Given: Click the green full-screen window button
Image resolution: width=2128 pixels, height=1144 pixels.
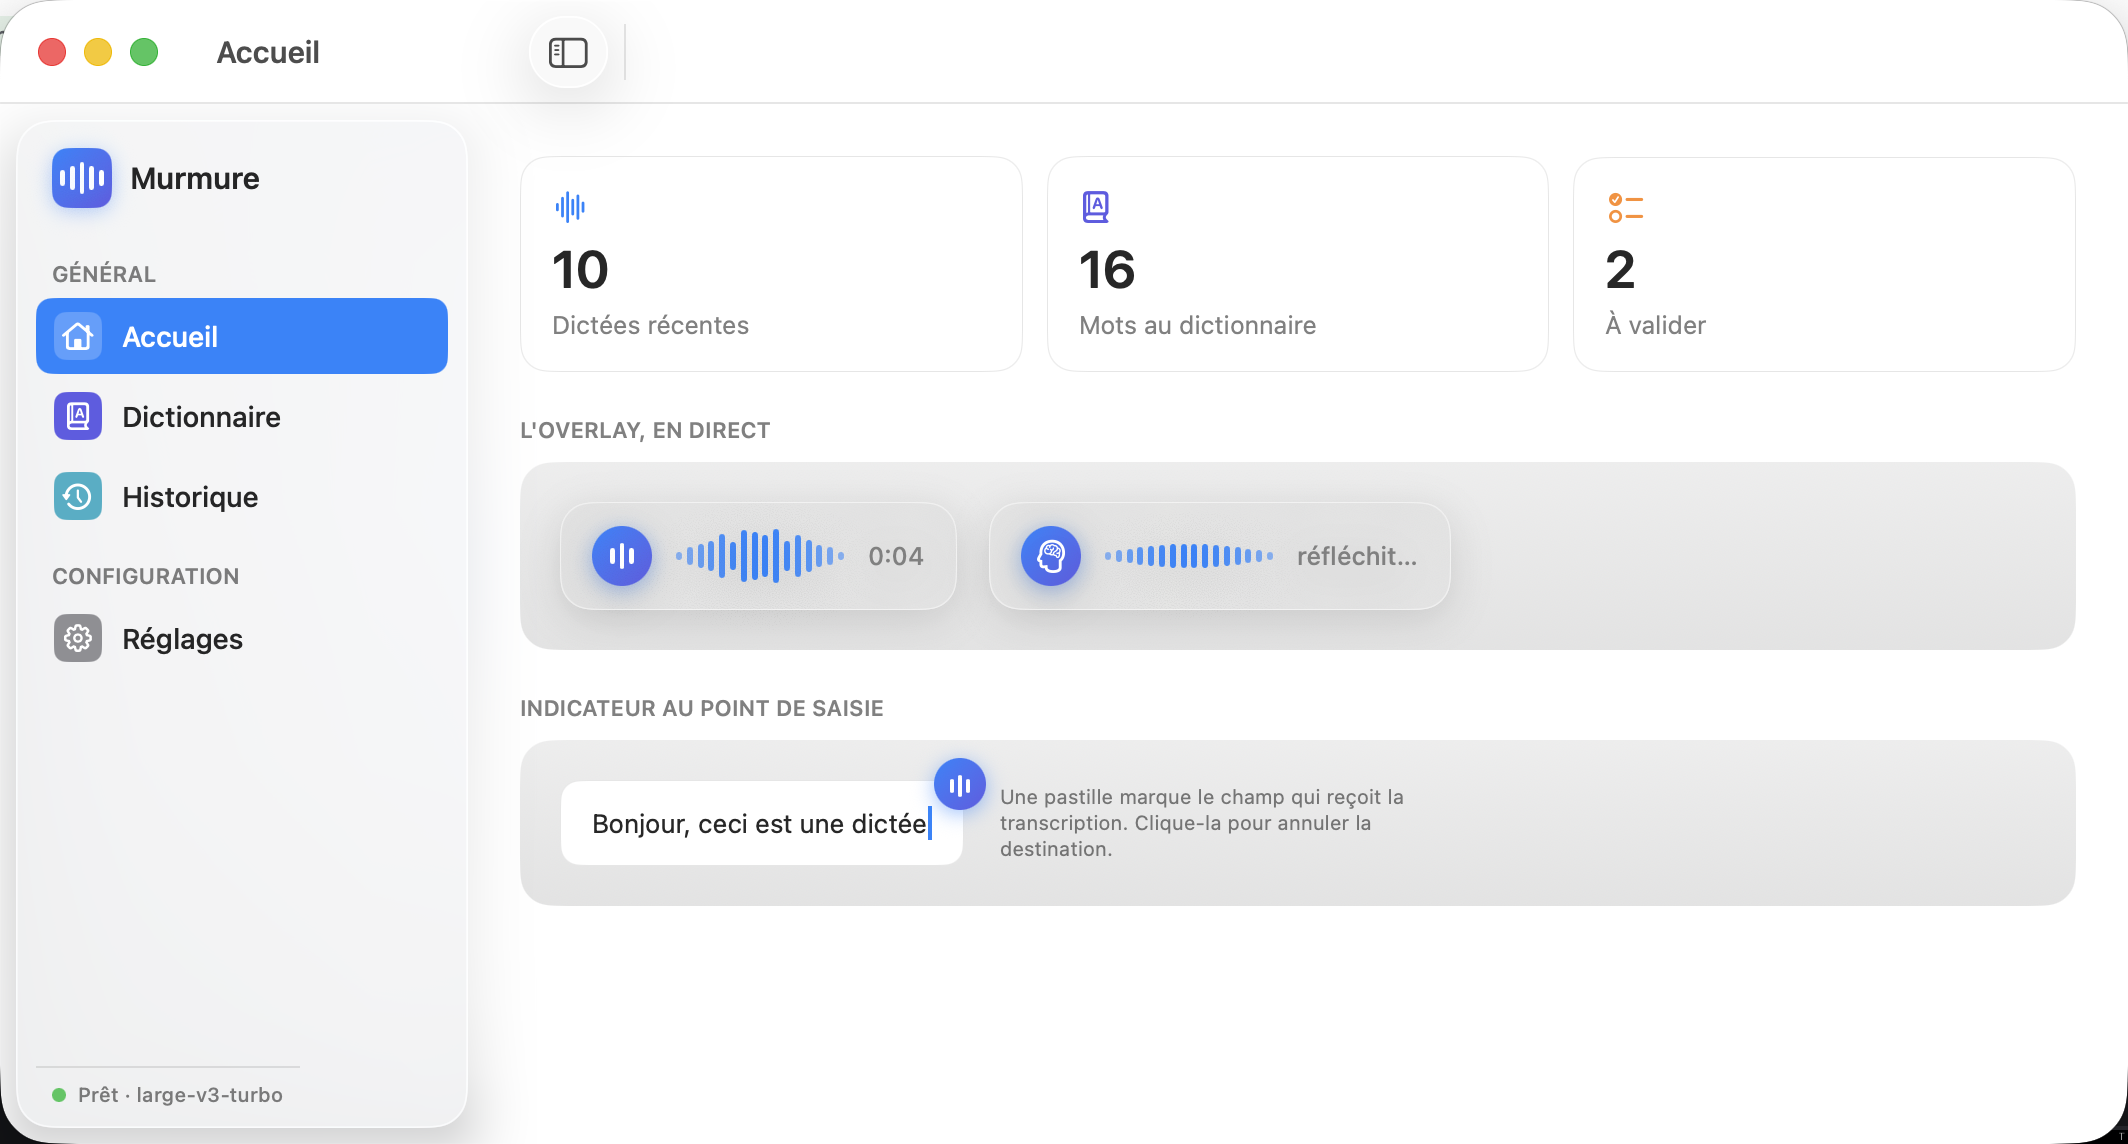Looking at the screenshot, I should coord(144,52).
